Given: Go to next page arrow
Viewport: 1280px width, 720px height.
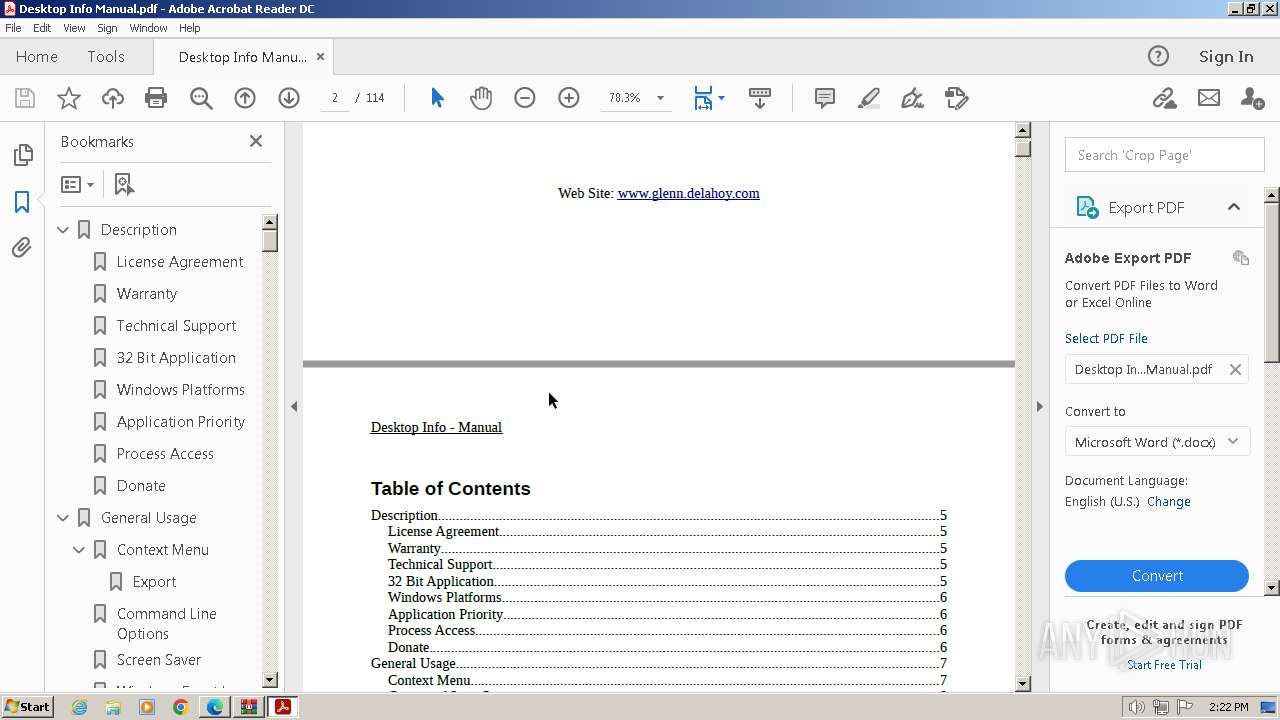Looking at the screenshot, I should click(289, 98).
